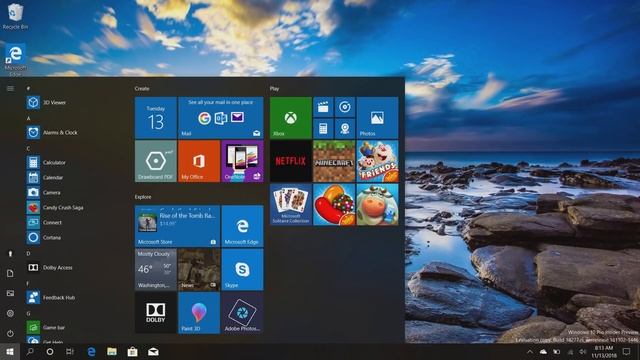Launch the Candy Crush Saga tile
The height and width of the screenshot is (360, 640).
coord(334,204)
